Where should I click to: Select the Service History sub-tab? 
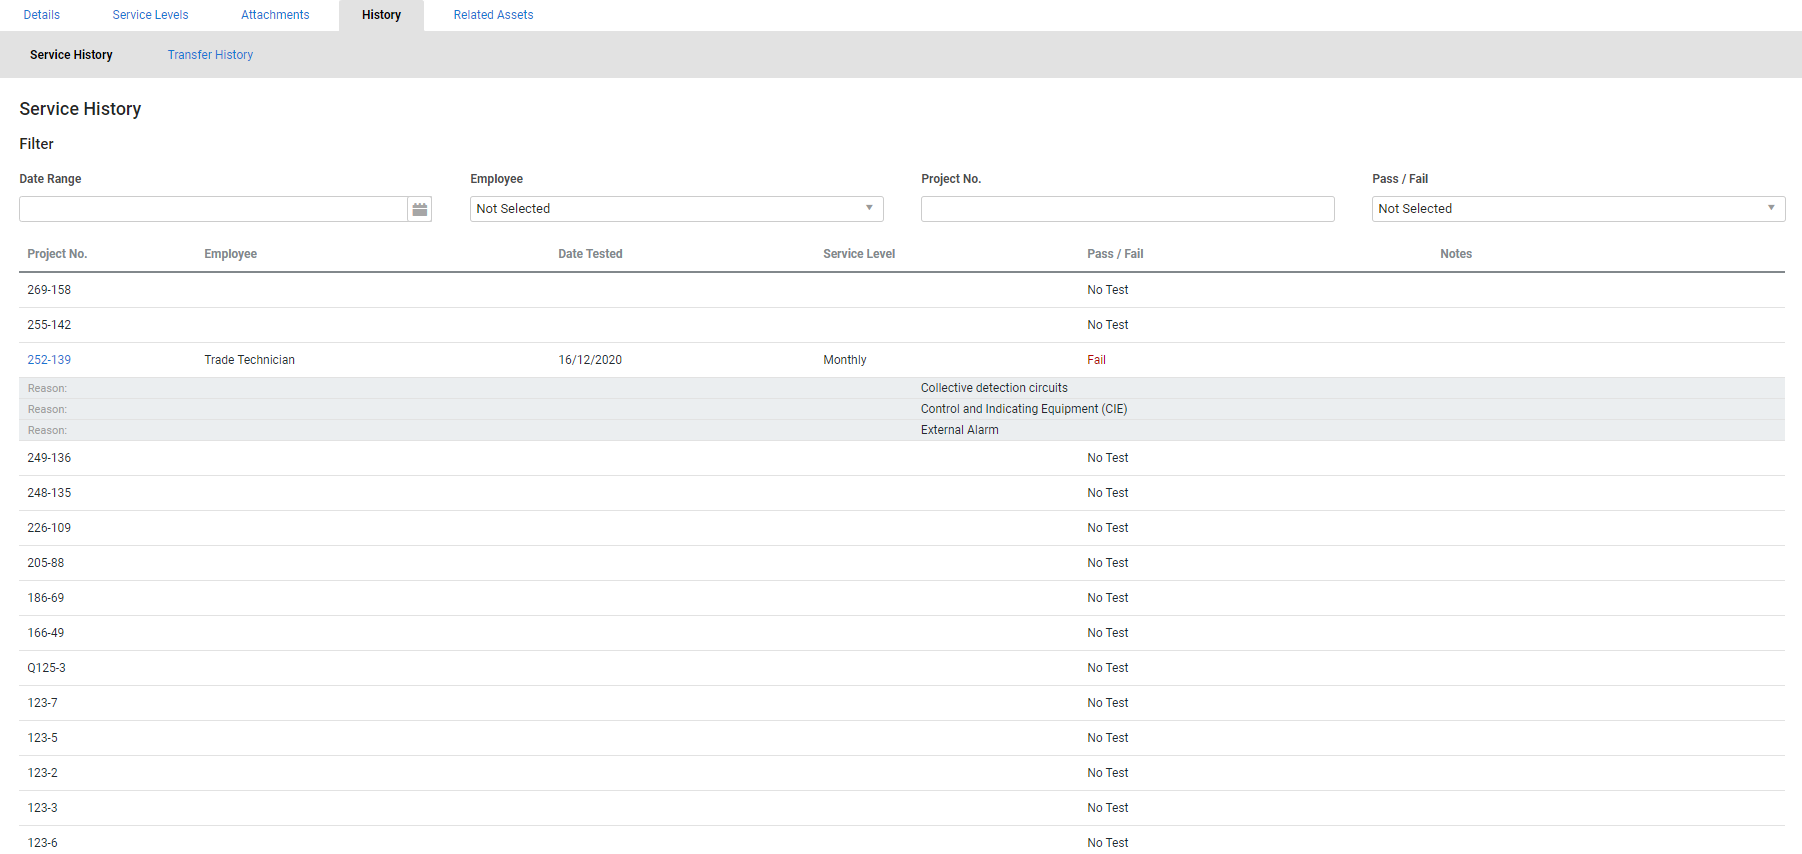click(x=71, y=55)
